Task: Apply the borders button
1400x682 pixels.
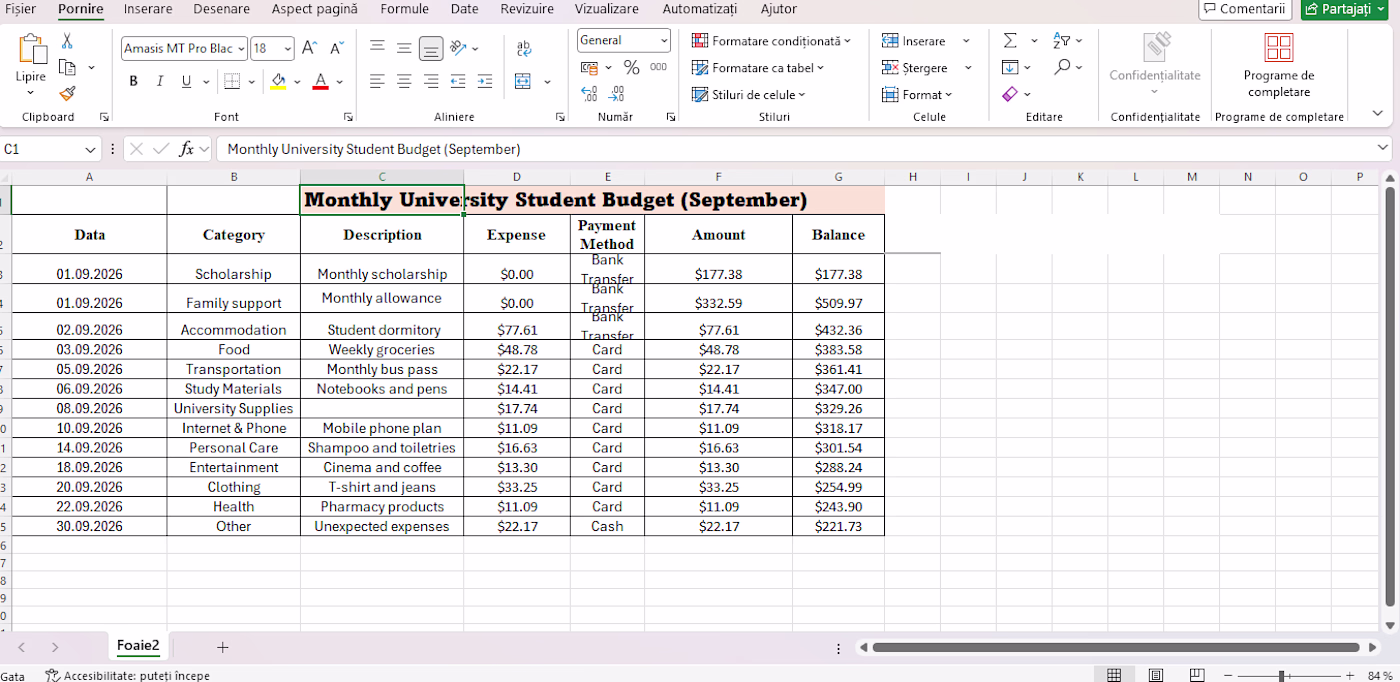Action: pos(232,82)
